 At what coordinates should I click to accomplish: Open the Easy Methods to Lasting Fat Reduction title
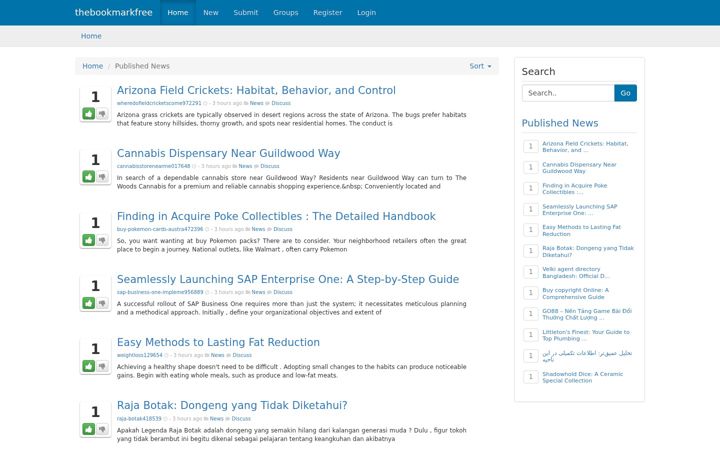point(218,342)
